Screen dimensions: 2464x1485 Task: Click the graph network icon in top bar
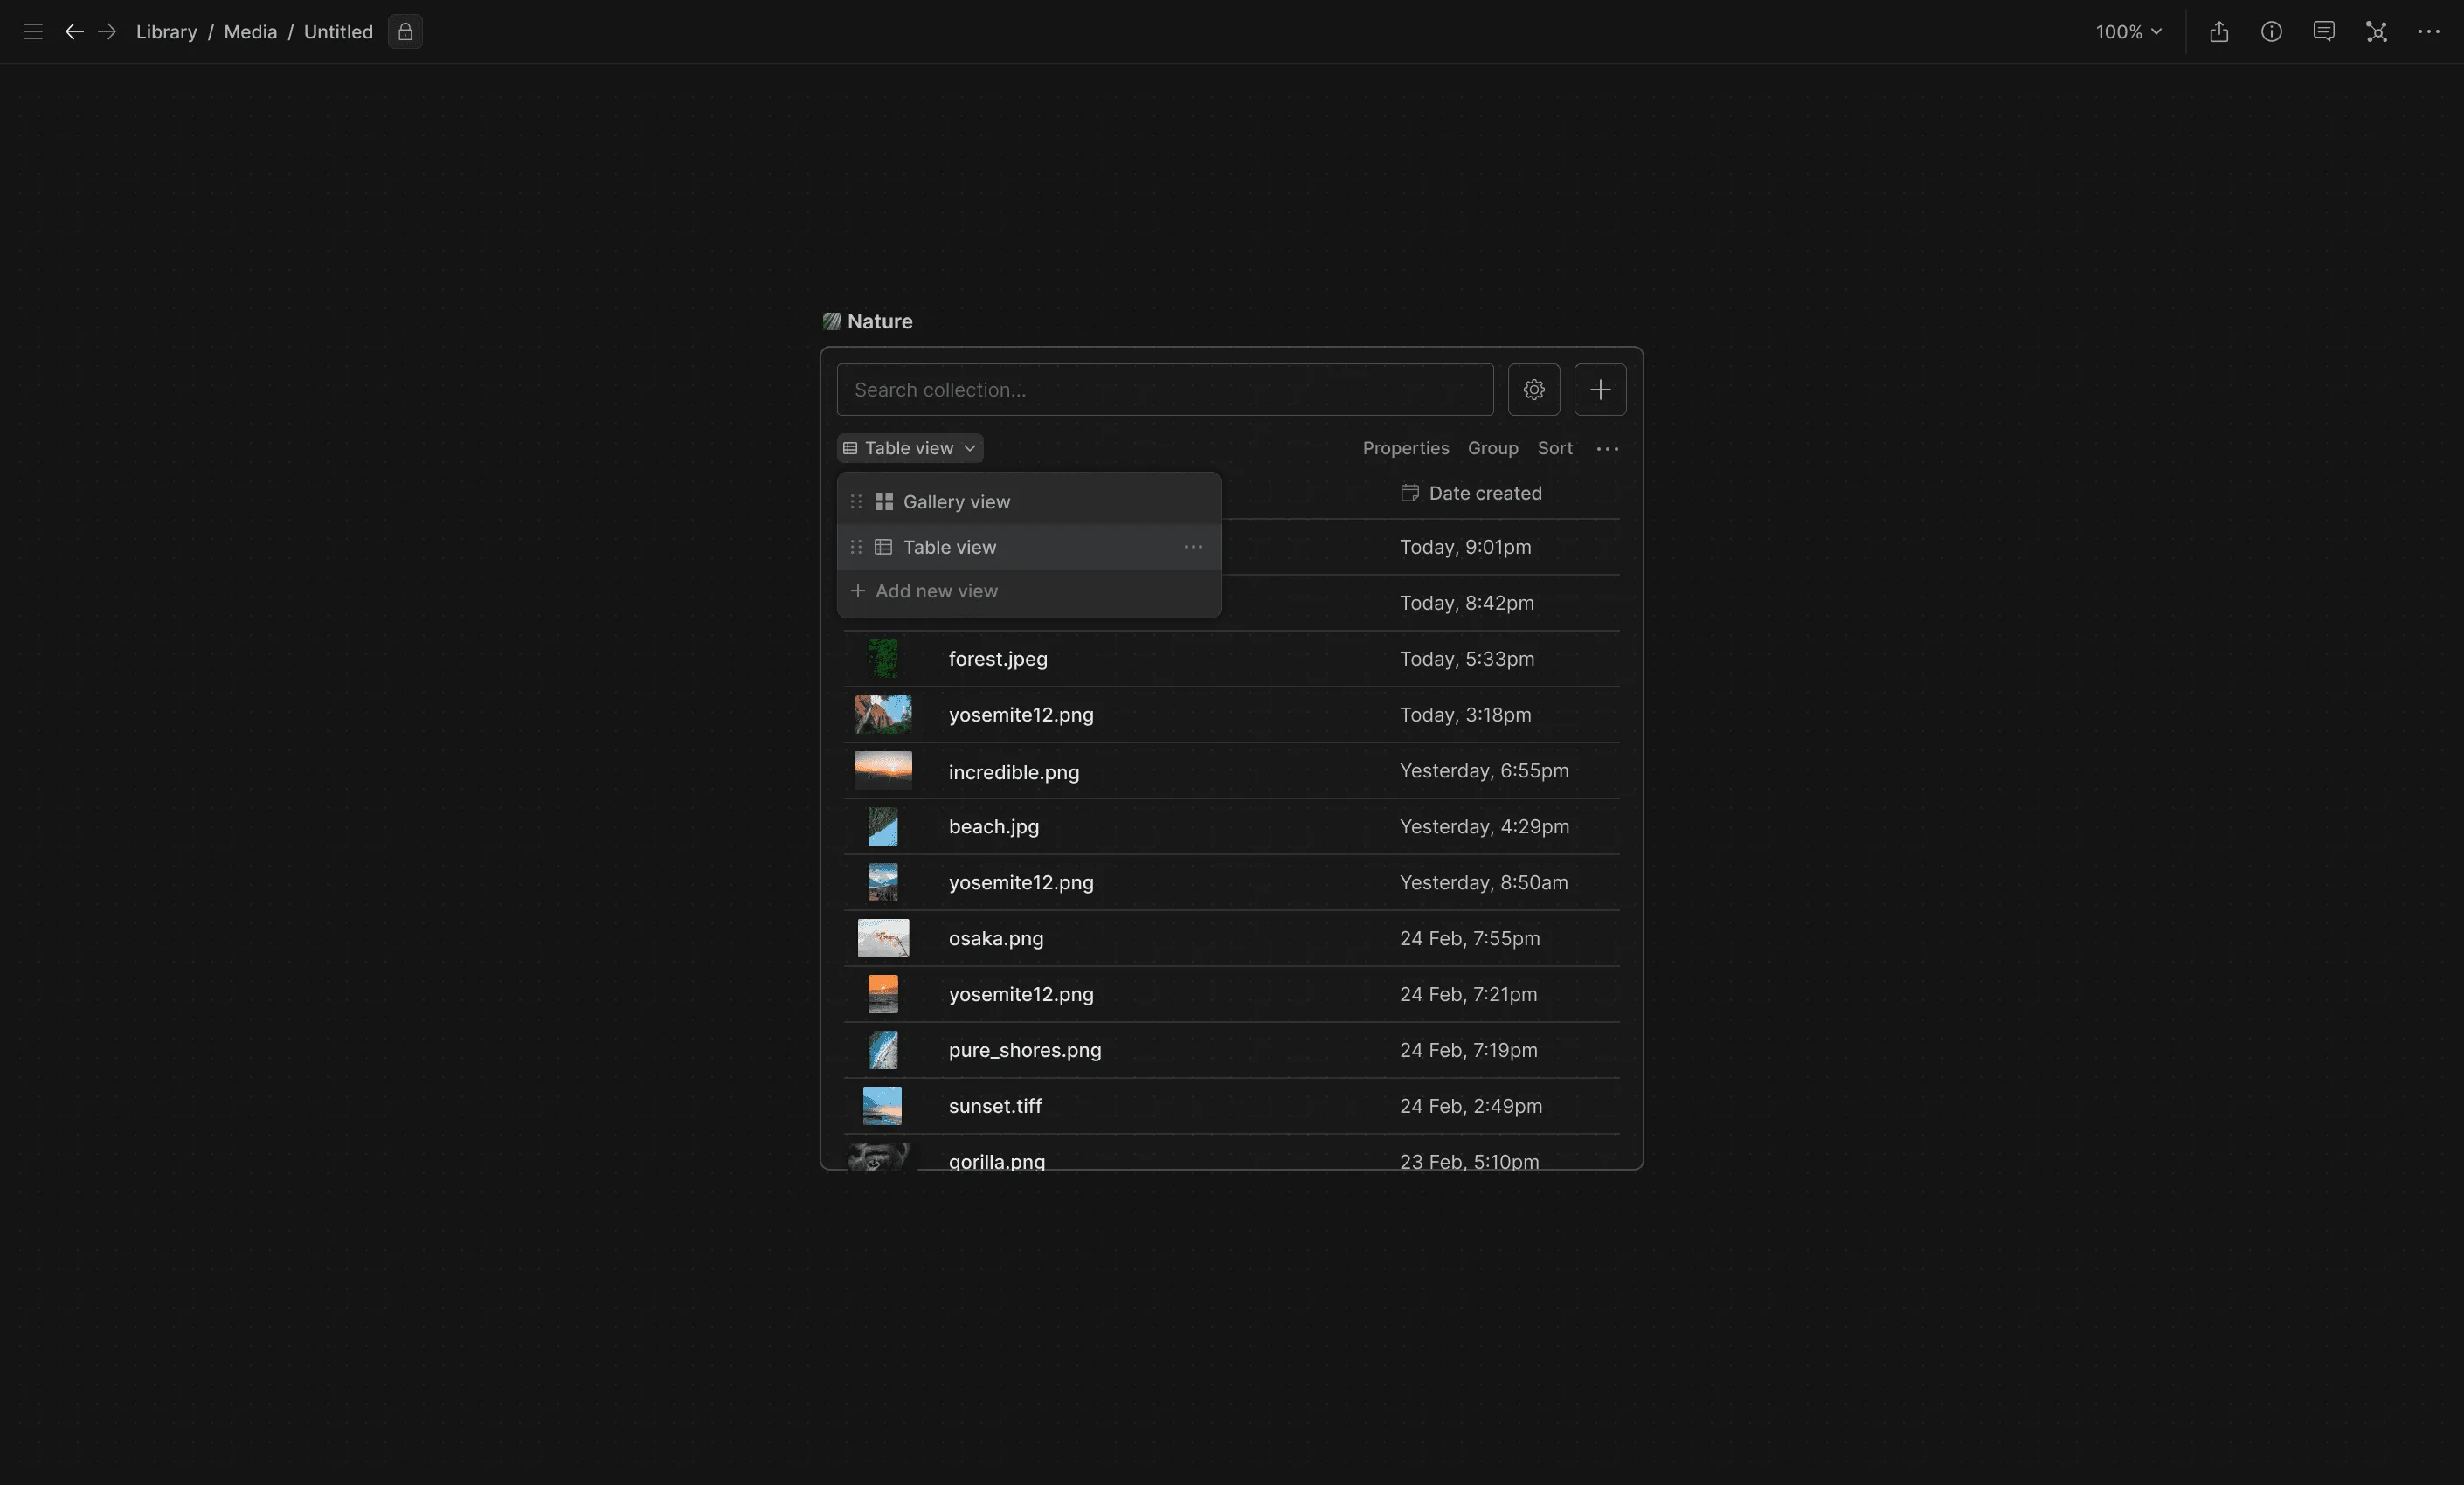point(2377,32)
